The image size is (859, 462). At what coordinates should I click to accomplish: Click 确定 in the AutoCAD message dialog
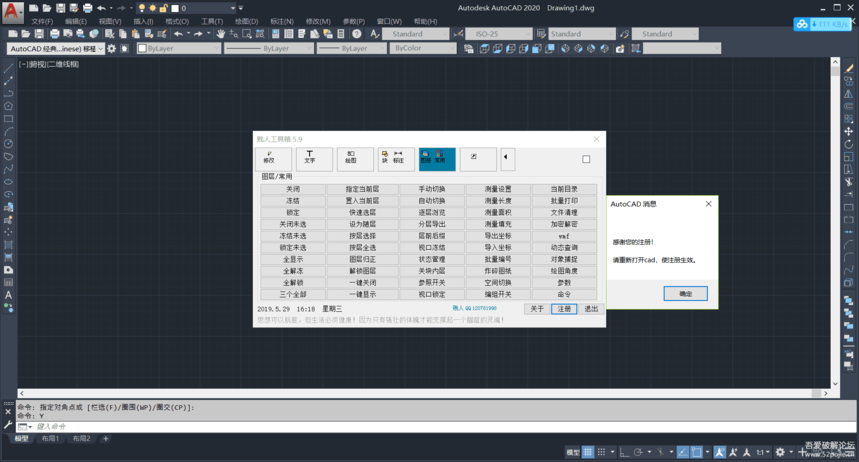click(x=685, y=294)
